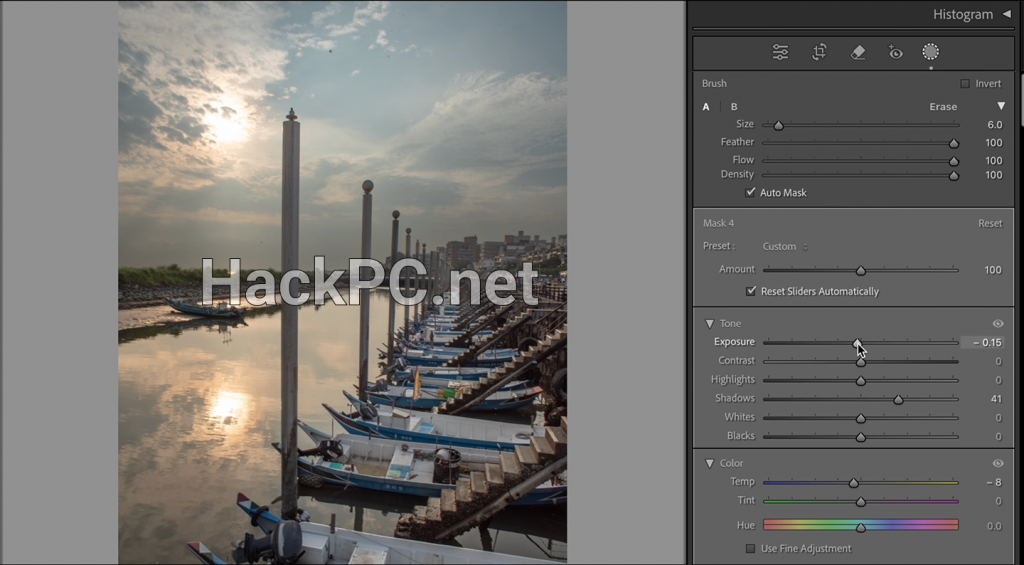Collapse the Histogram panel arrow
This screenshot has width=1024, height=565.
pos(1006,14)
